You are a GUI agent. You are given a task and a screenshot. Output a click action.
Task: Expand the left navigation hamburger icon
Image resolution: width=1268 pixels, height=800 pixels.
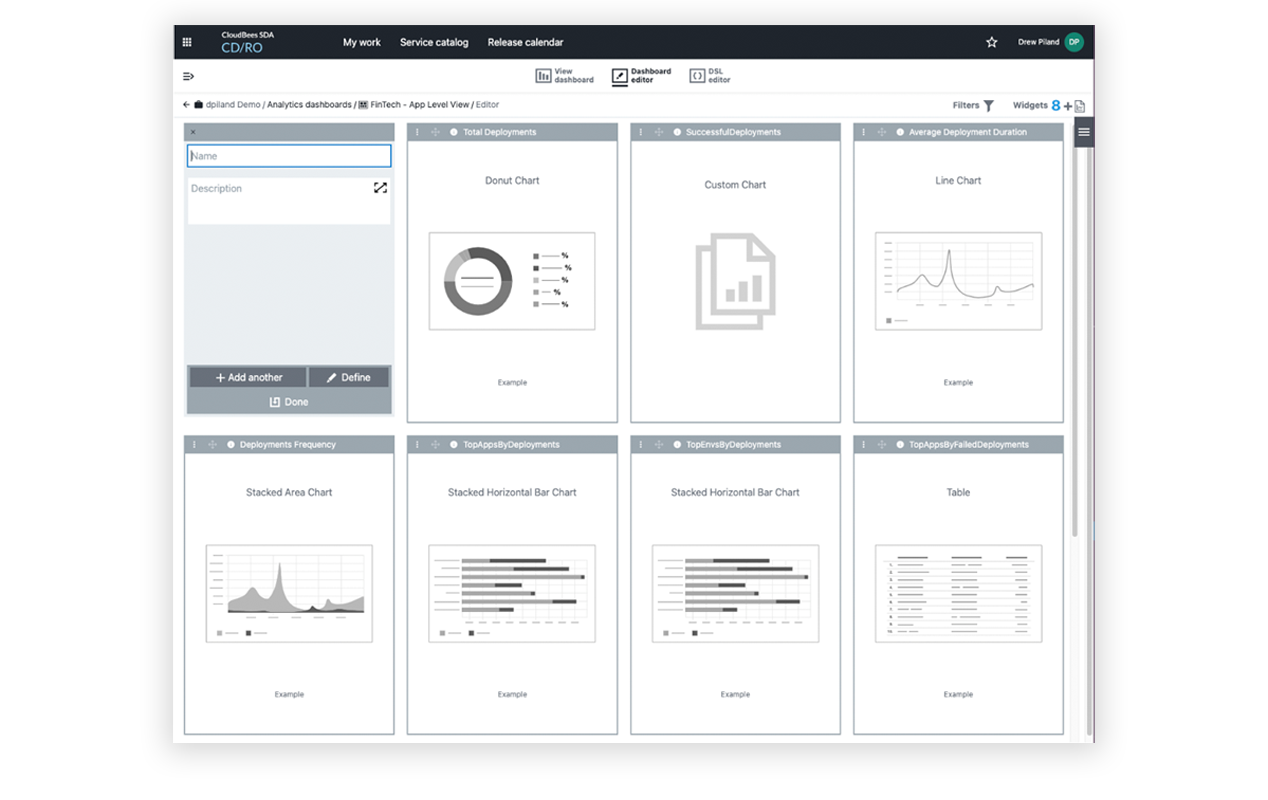click(188, 76)
